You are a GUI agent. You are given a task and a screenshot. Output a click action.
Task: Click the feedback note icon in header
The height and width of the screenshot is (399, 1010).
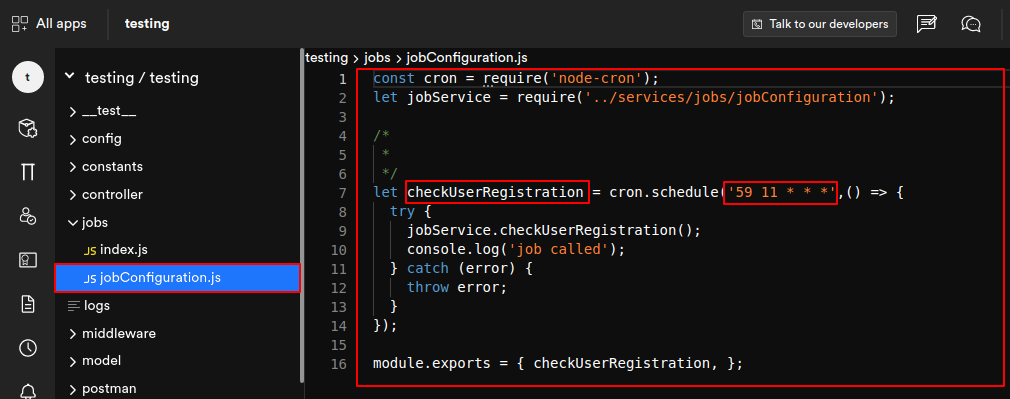926,24
